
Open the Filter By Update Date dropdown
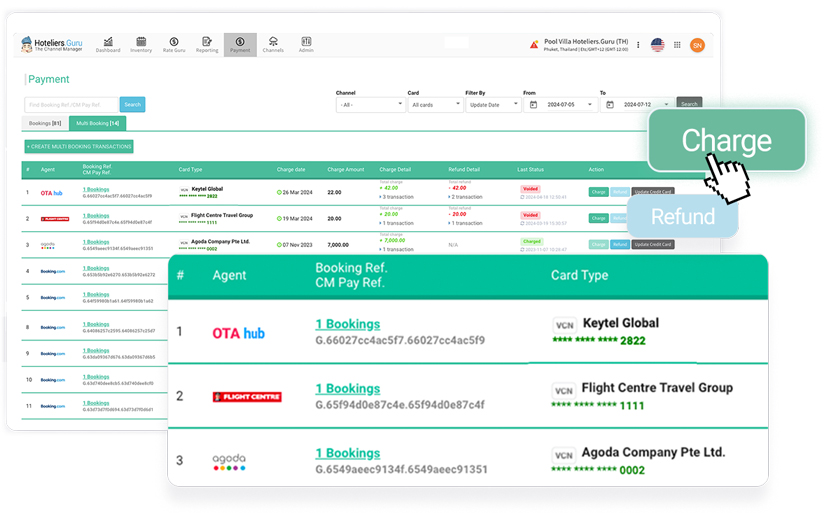493,104
